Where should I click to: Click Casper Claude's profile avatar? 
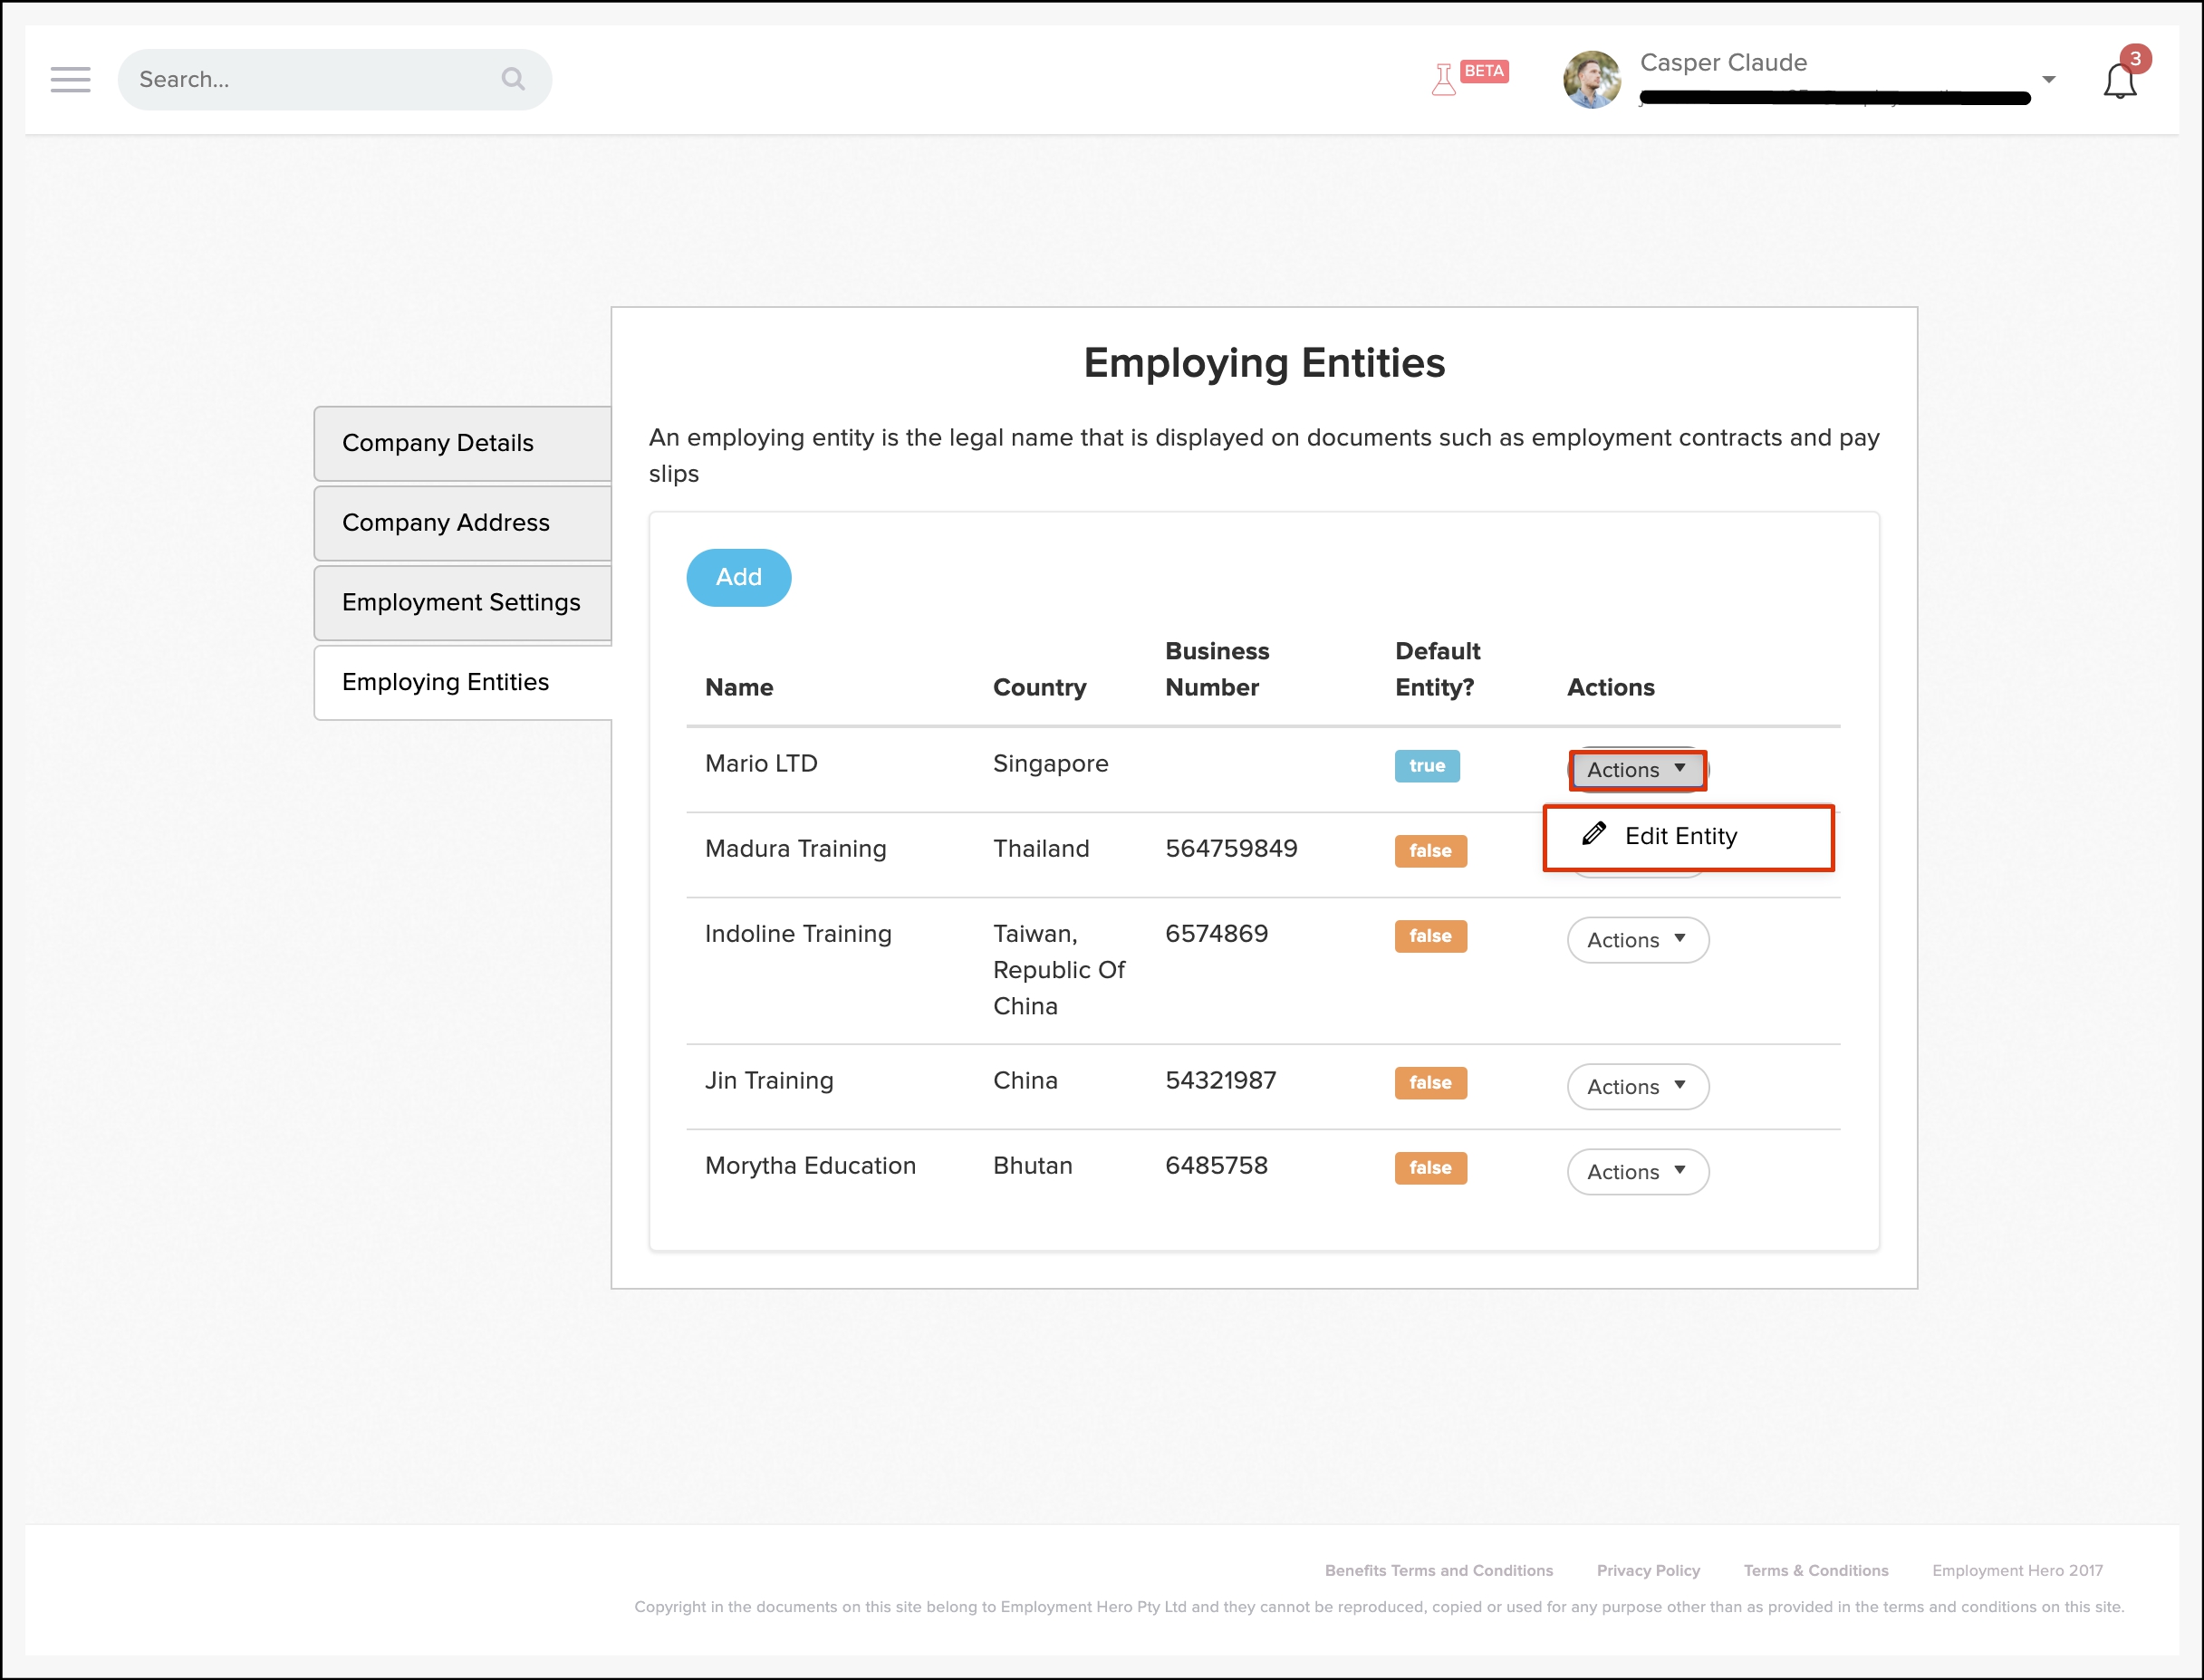pos(1591,80)
